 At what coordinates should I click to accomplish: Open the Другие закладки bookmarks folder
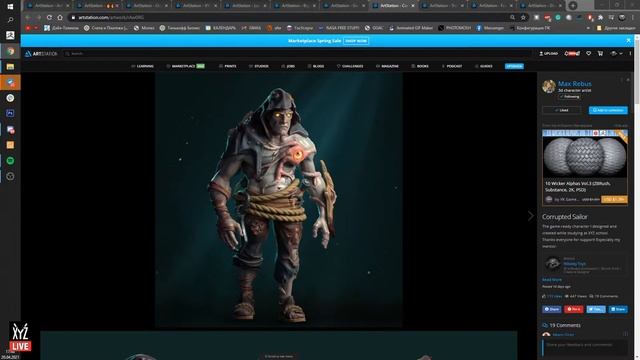[616, 28]
